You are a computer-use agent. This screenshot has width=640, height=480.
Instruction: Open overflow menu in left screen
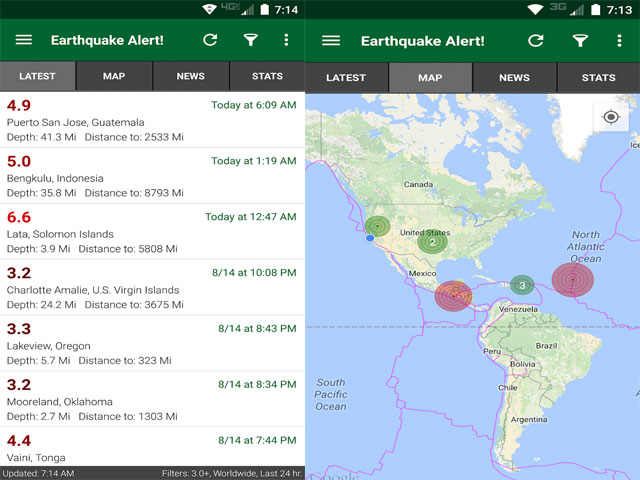click(286, 40)
